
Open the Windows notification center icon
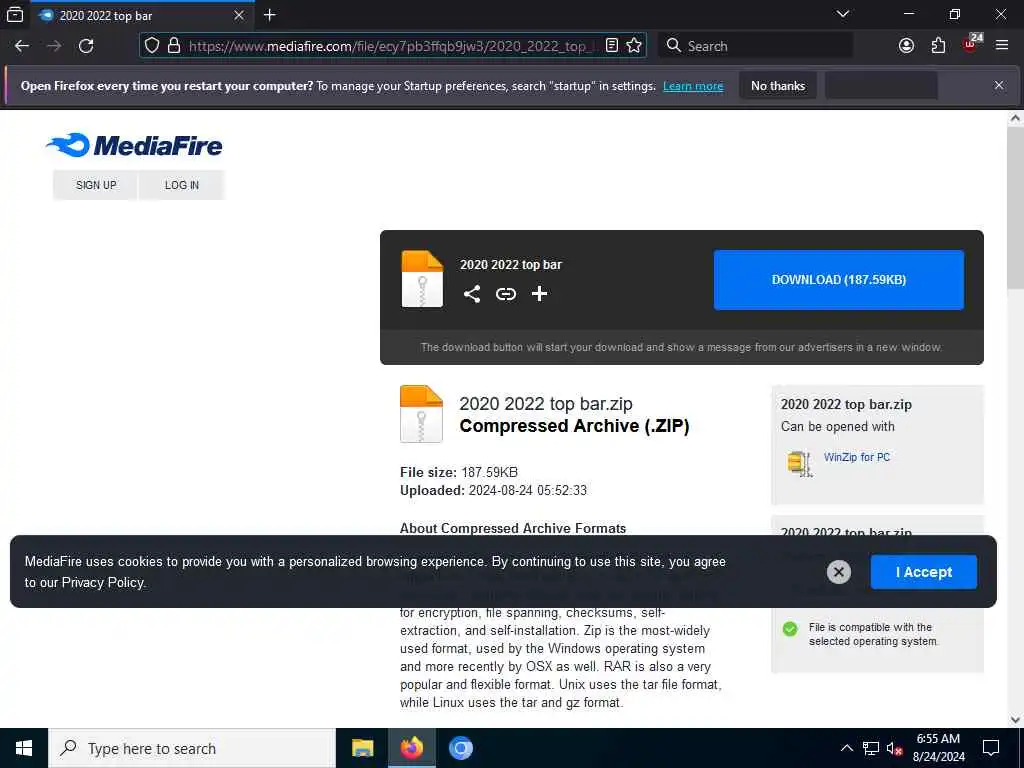point(991,748)
